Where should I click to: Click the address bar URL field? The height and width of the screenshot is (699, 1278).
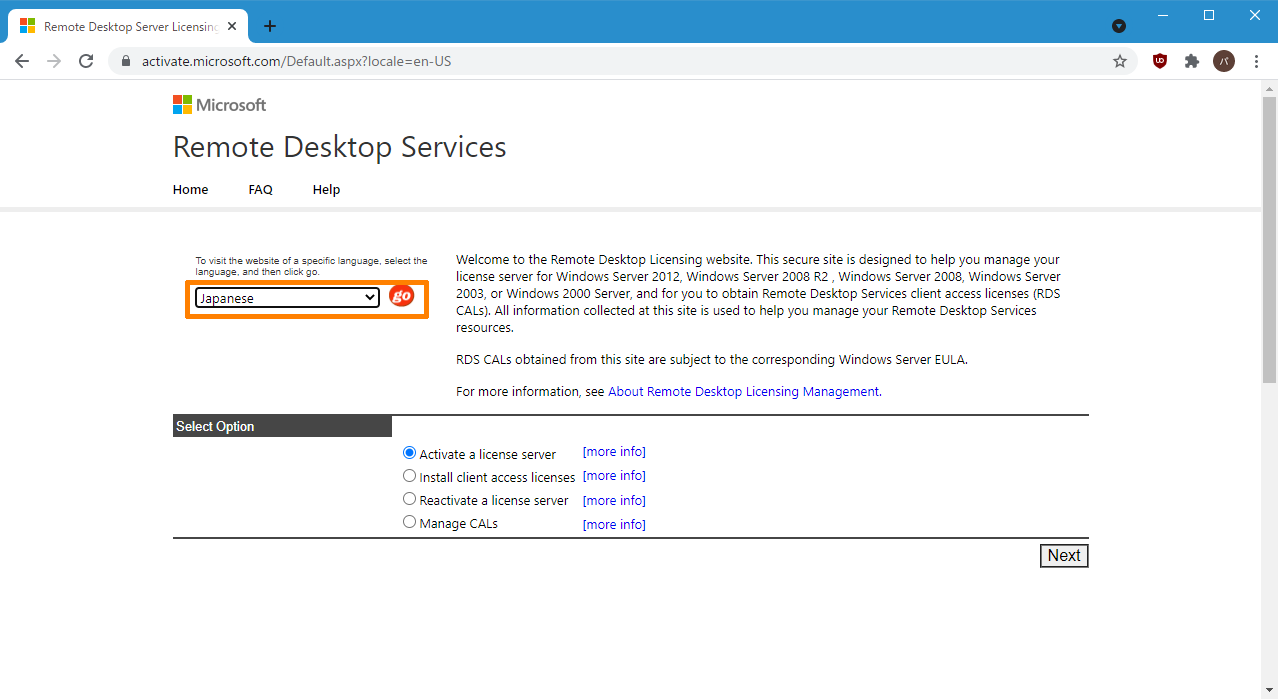point(620,61)
